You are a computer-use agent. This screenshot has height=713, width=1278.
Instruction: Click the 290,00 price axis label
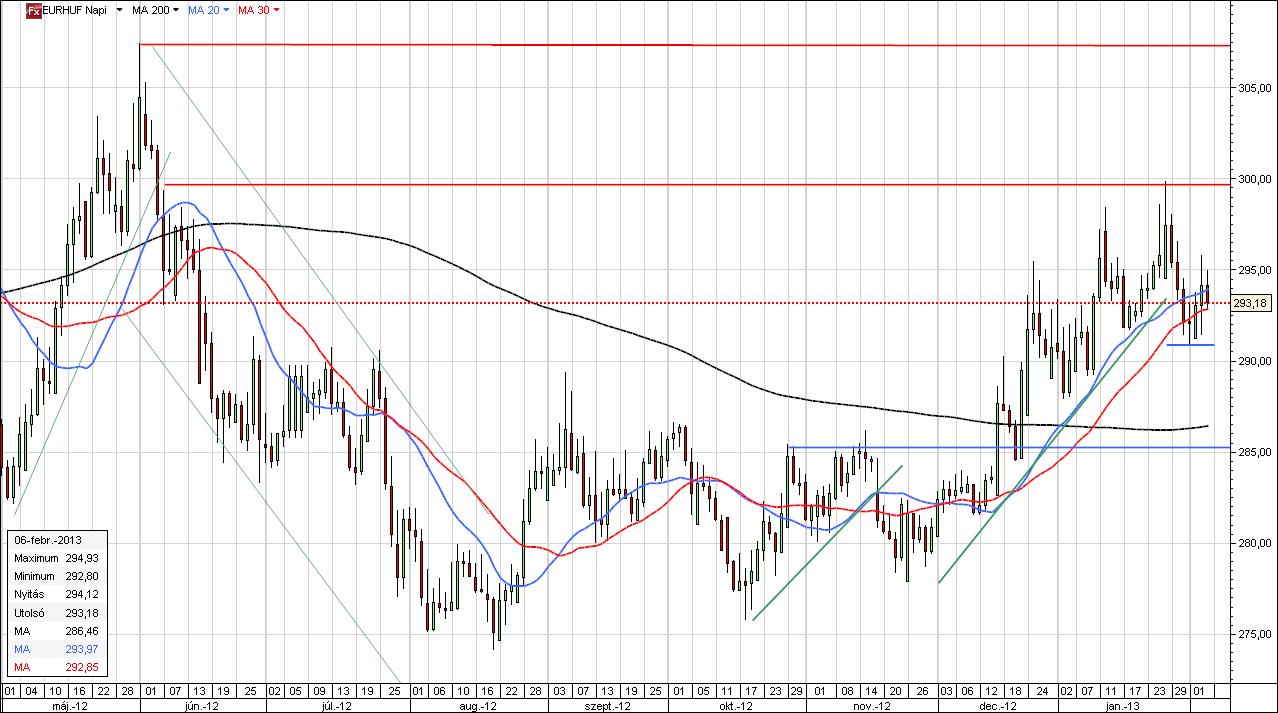point(1254,361)
